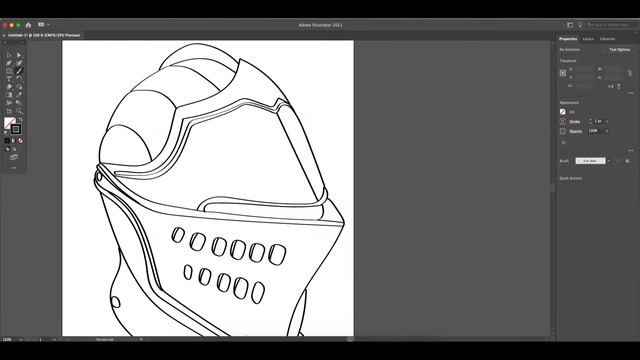The width and height of the screenshot is (640, 360).
Task: Select the Untitled-1 document tab
Action: coord(44,36)
